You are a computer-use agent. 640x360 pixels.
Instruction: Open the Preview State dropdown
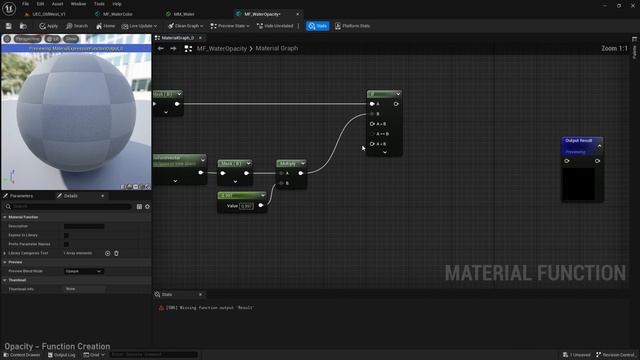point(230,26)
